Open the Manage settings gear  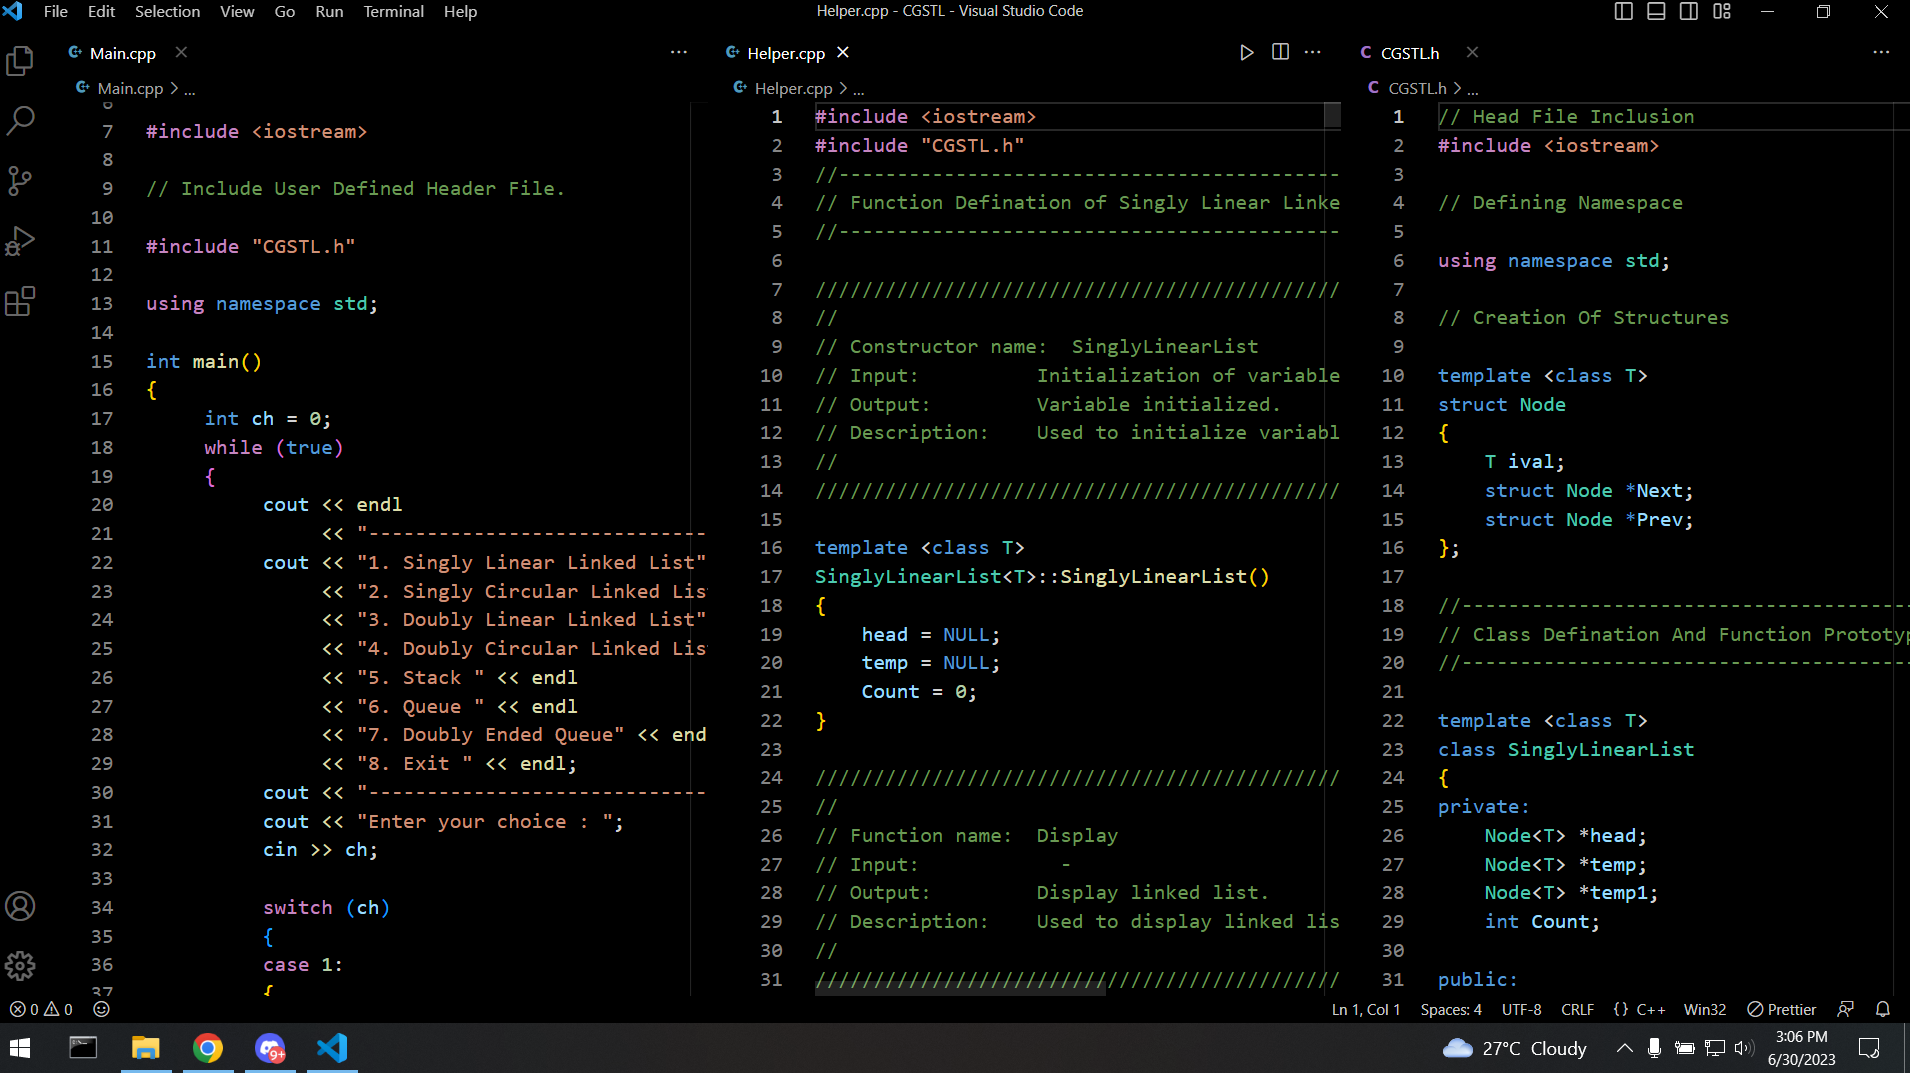tap(20, 965)
